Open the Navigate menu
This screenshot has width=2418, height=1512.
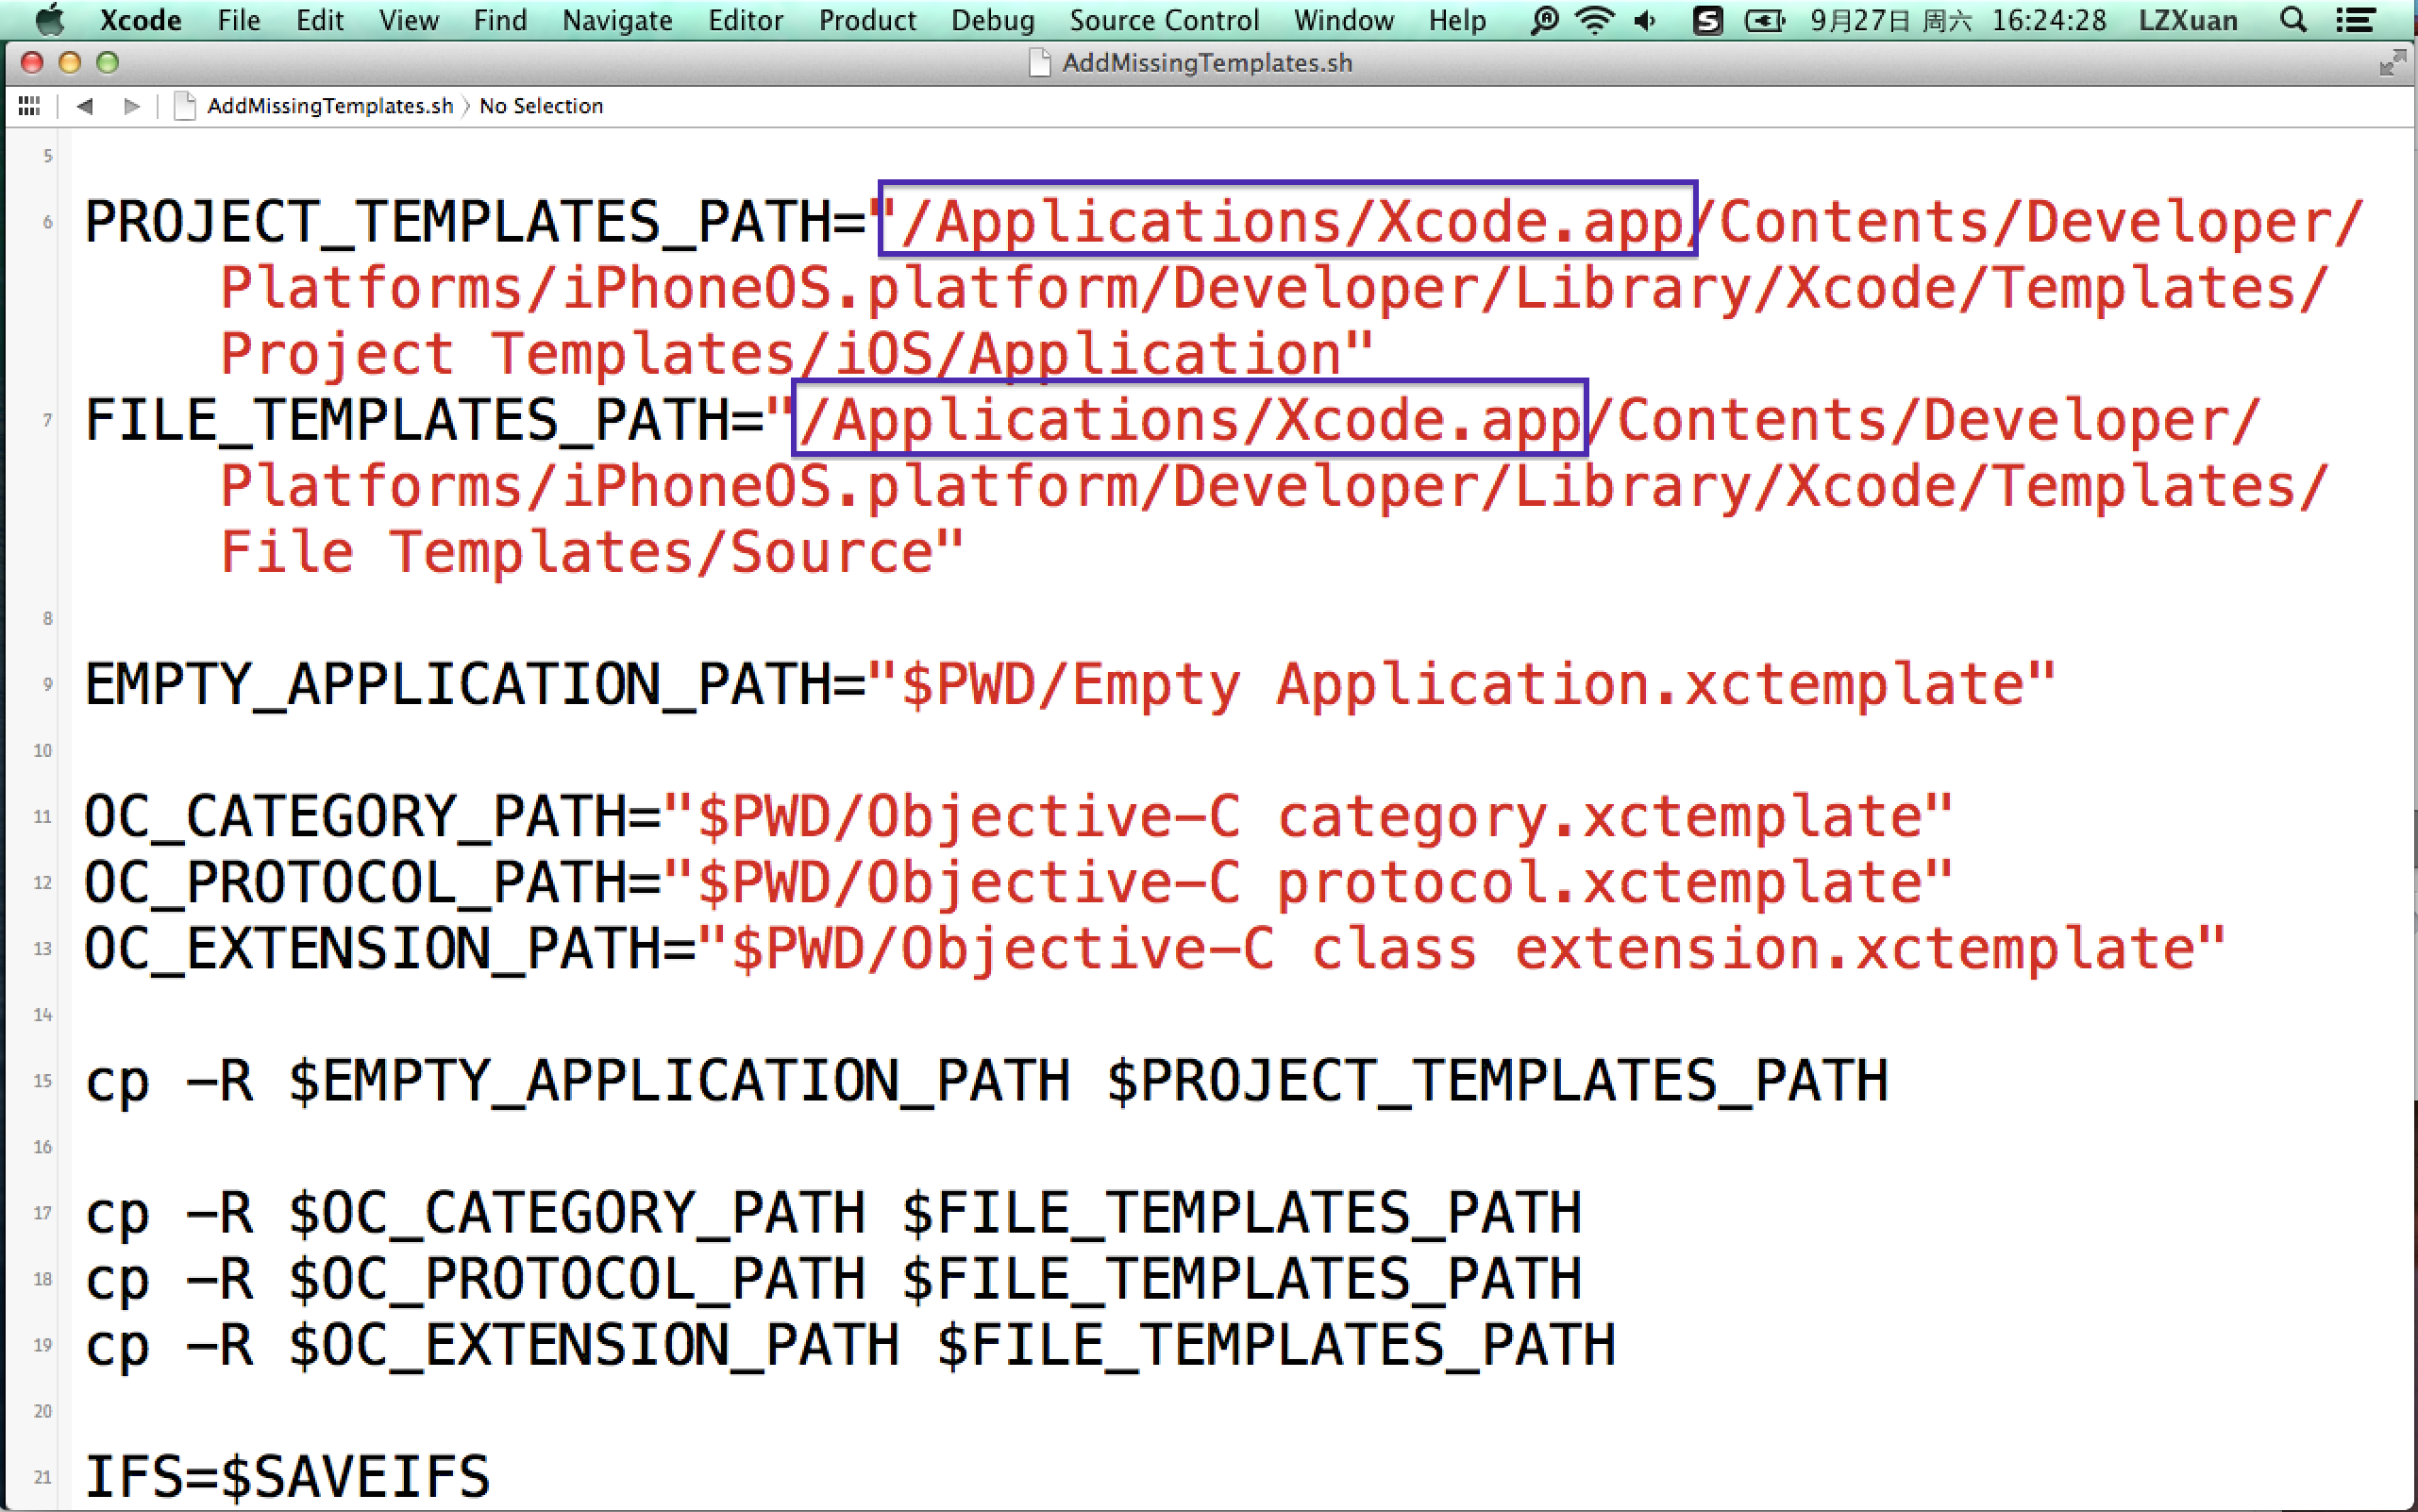[617, 20]
